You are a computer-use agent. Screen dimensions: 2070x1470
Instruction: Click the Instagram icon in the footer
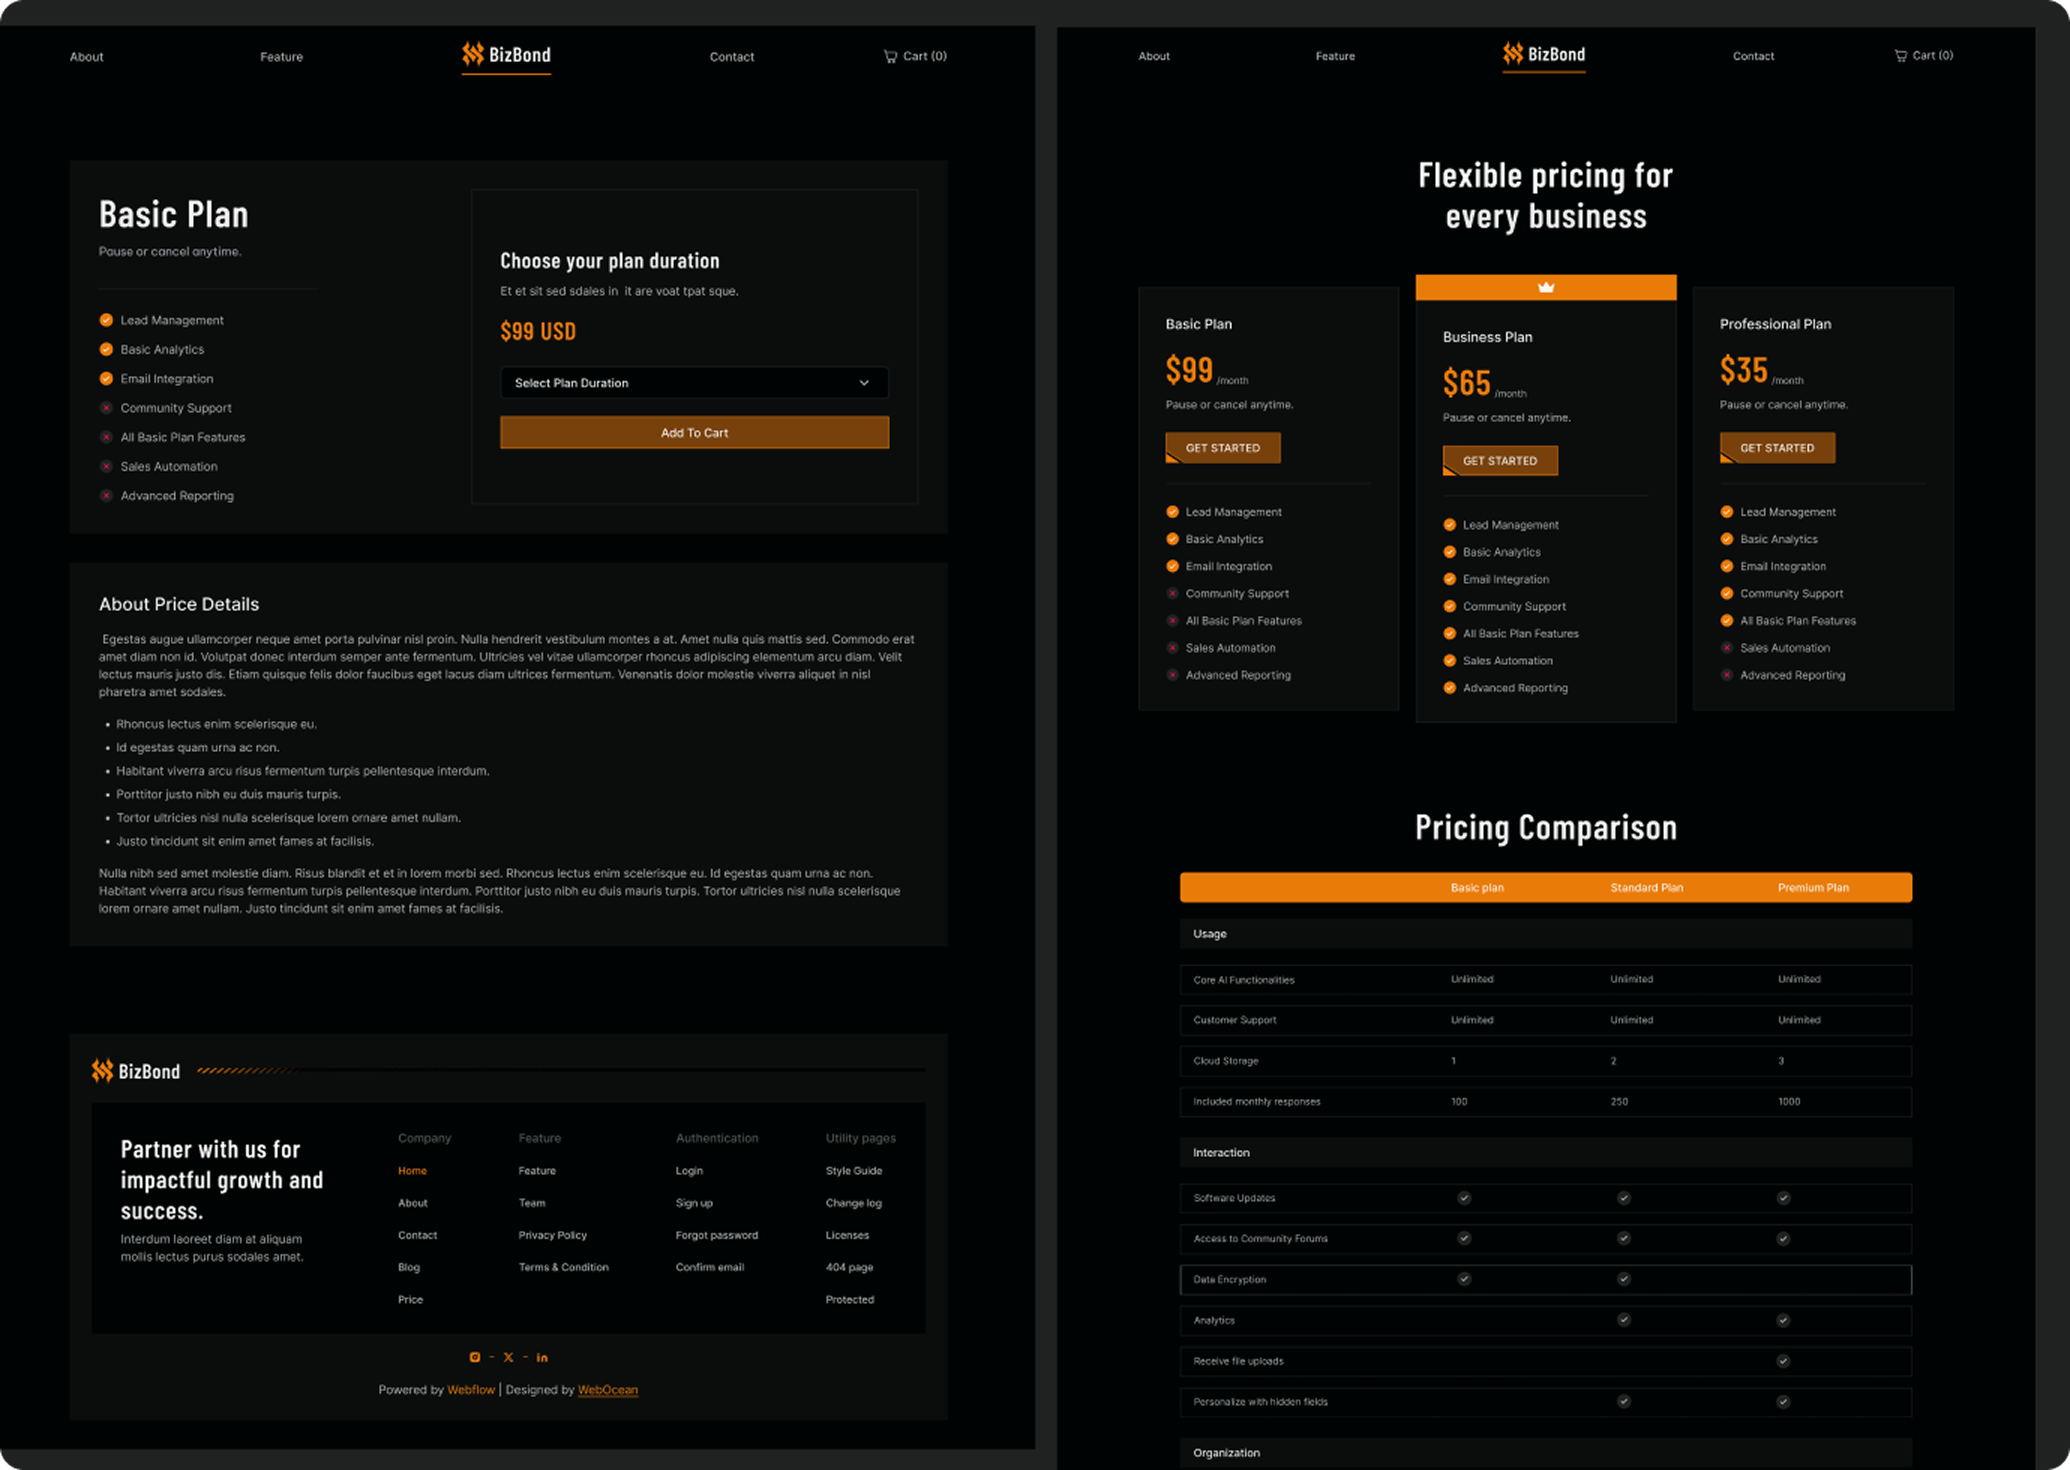tap(475, 1357)
